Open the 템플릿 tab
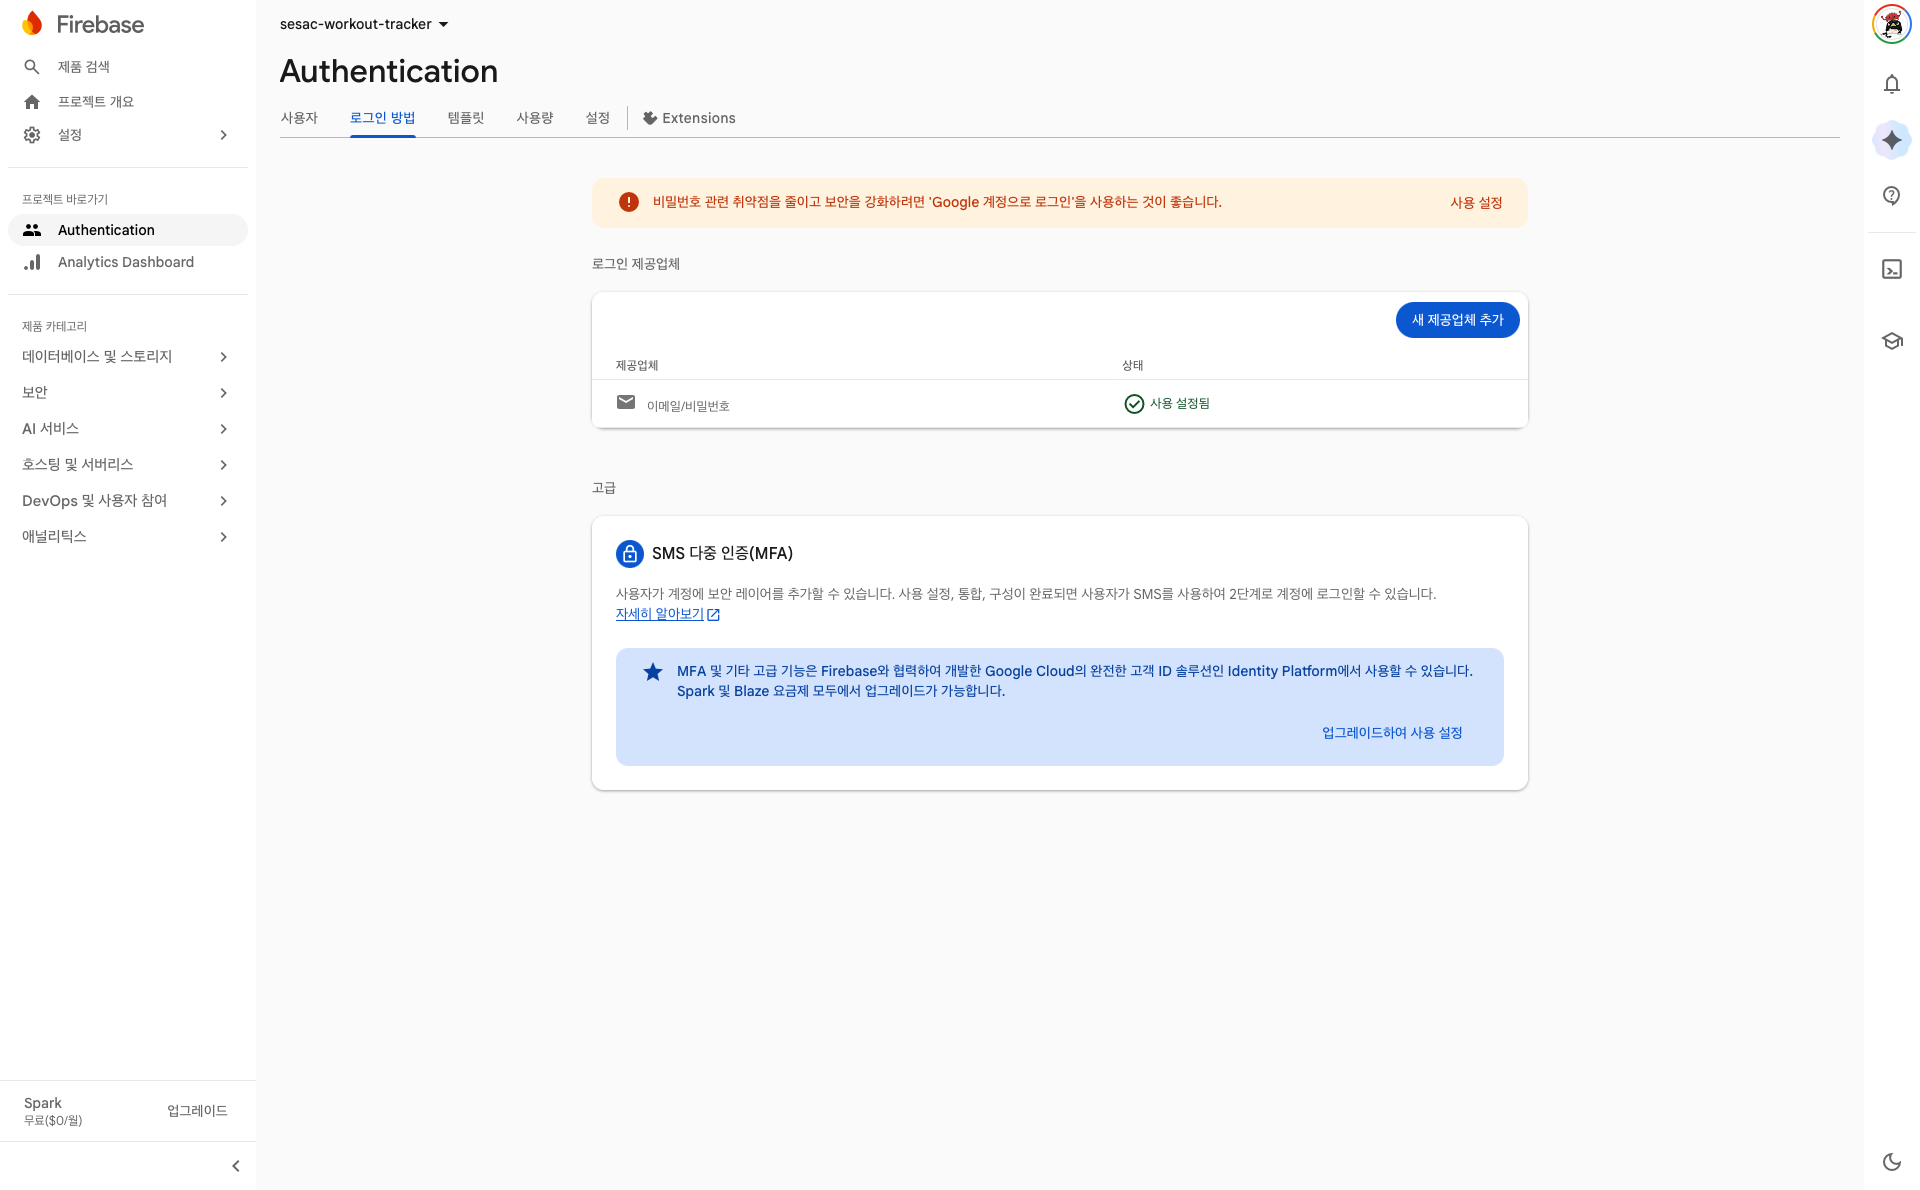 point(466,118)
